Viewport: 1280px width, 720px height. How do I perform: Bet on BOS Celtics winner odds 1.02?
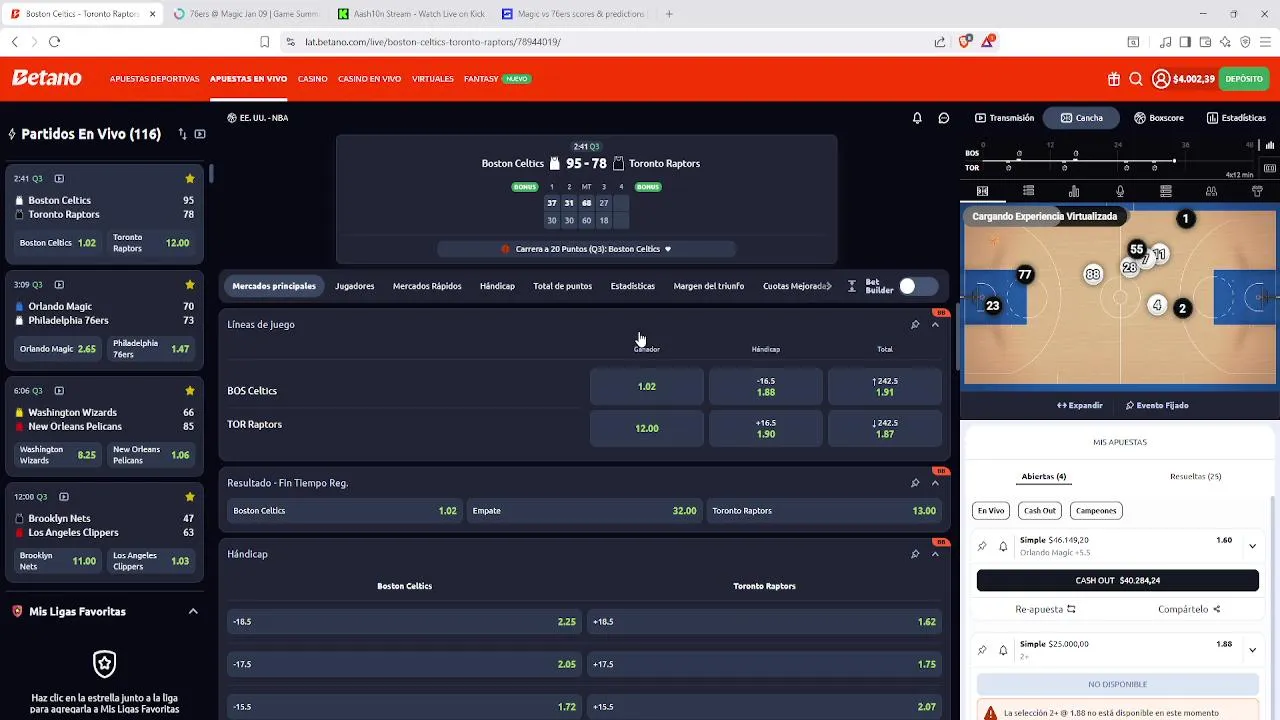[x=647, y=386]
